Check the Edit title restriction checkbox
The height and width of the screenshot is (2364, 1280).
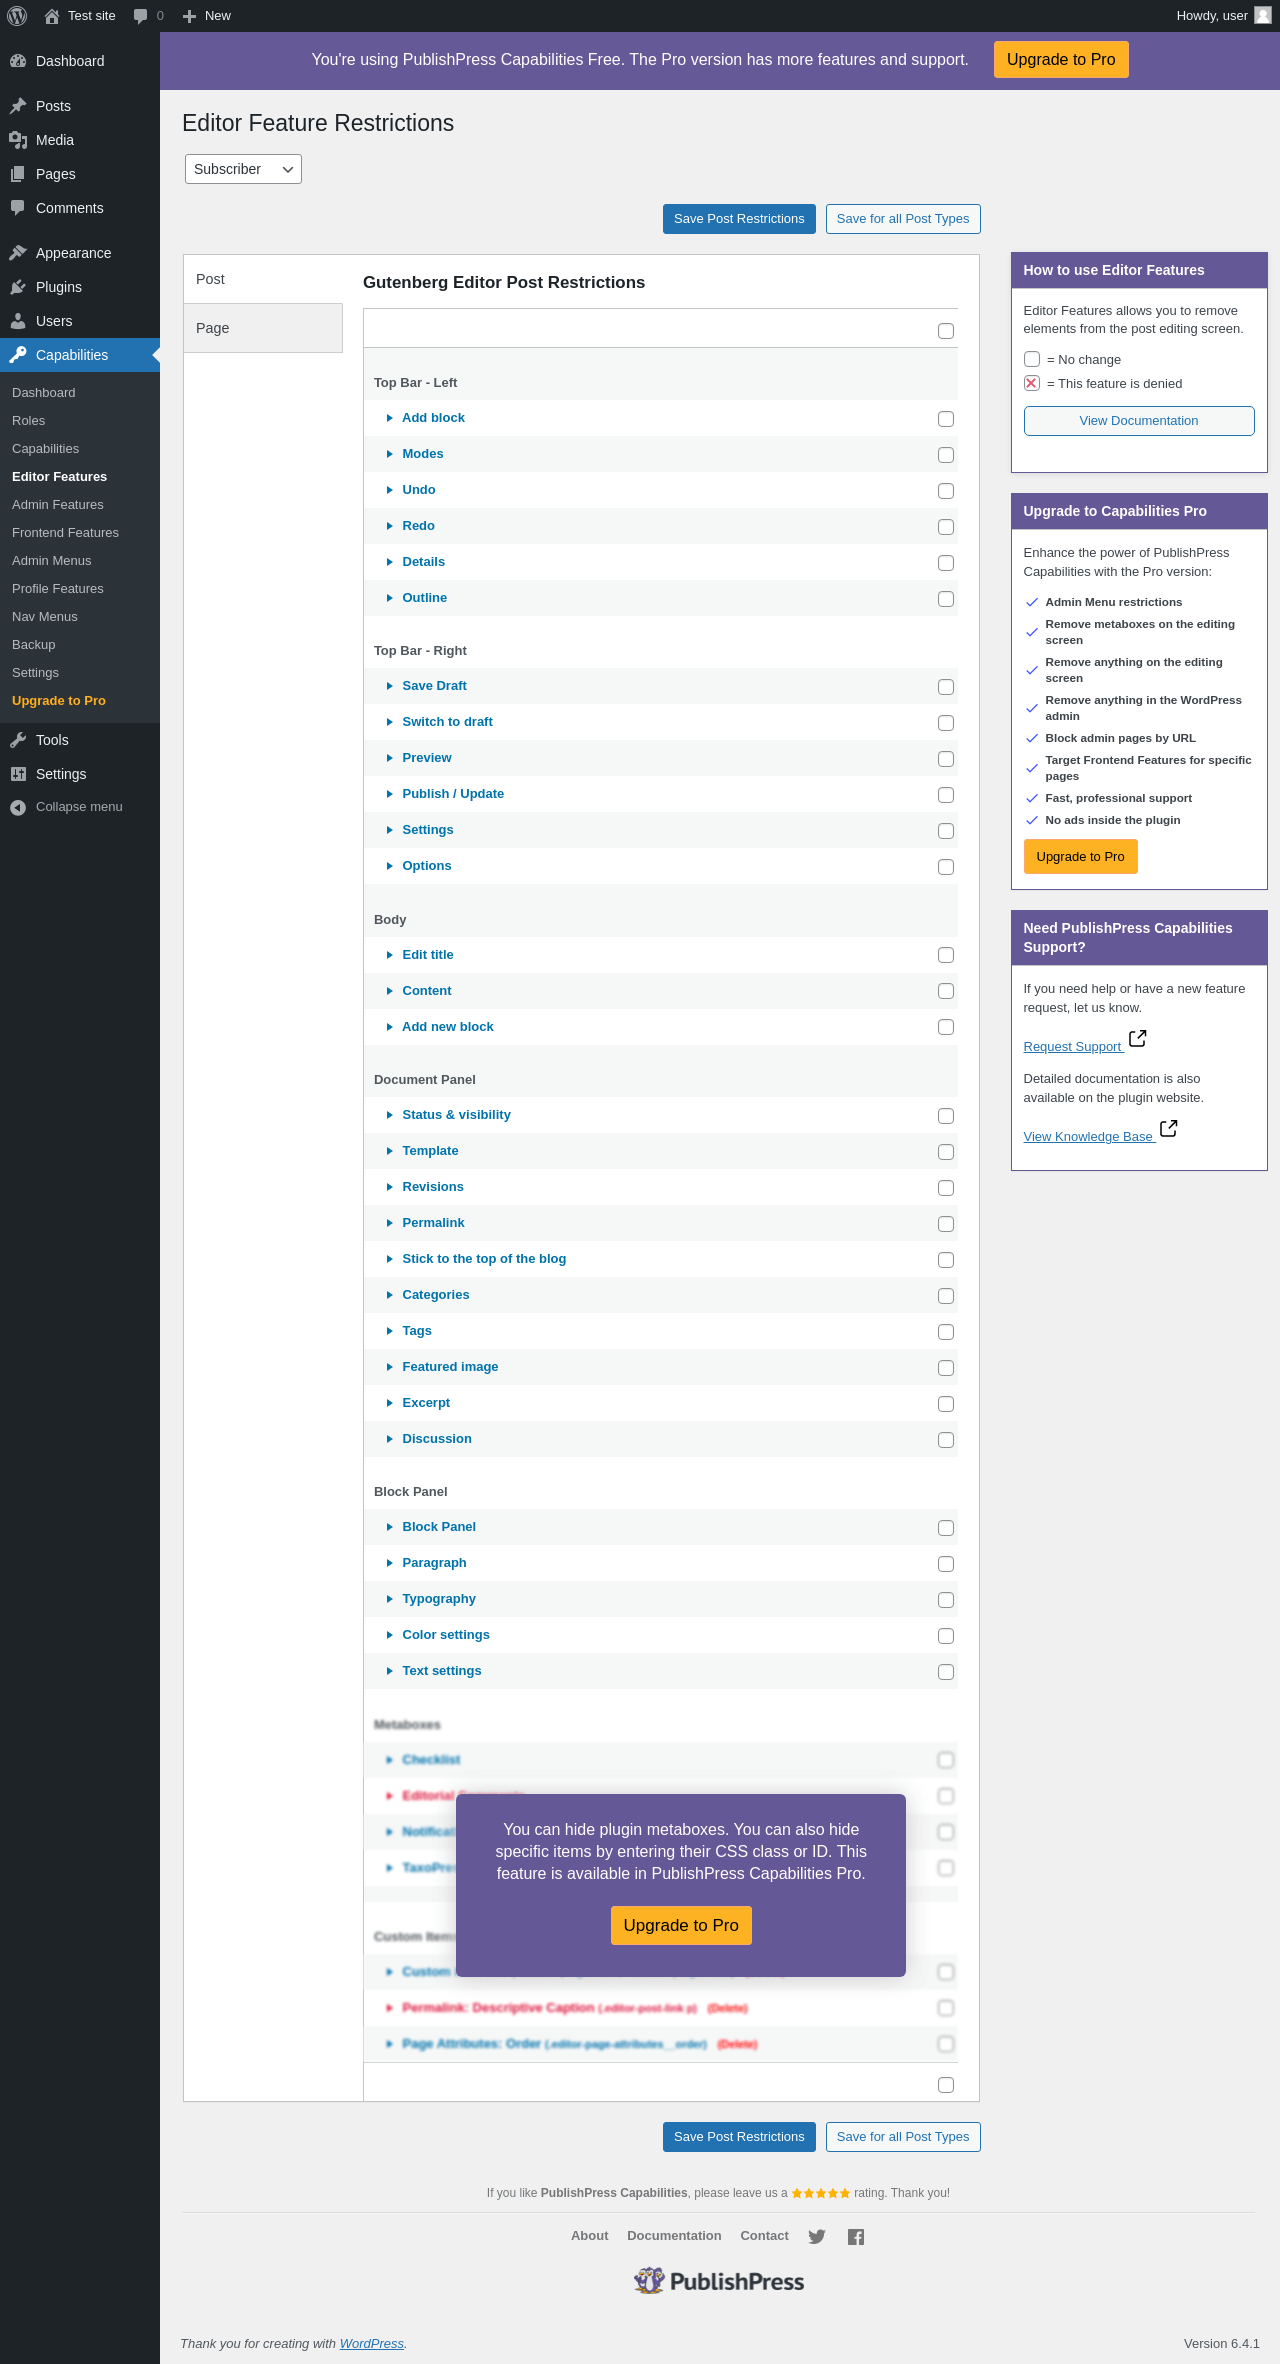[946, 955]
